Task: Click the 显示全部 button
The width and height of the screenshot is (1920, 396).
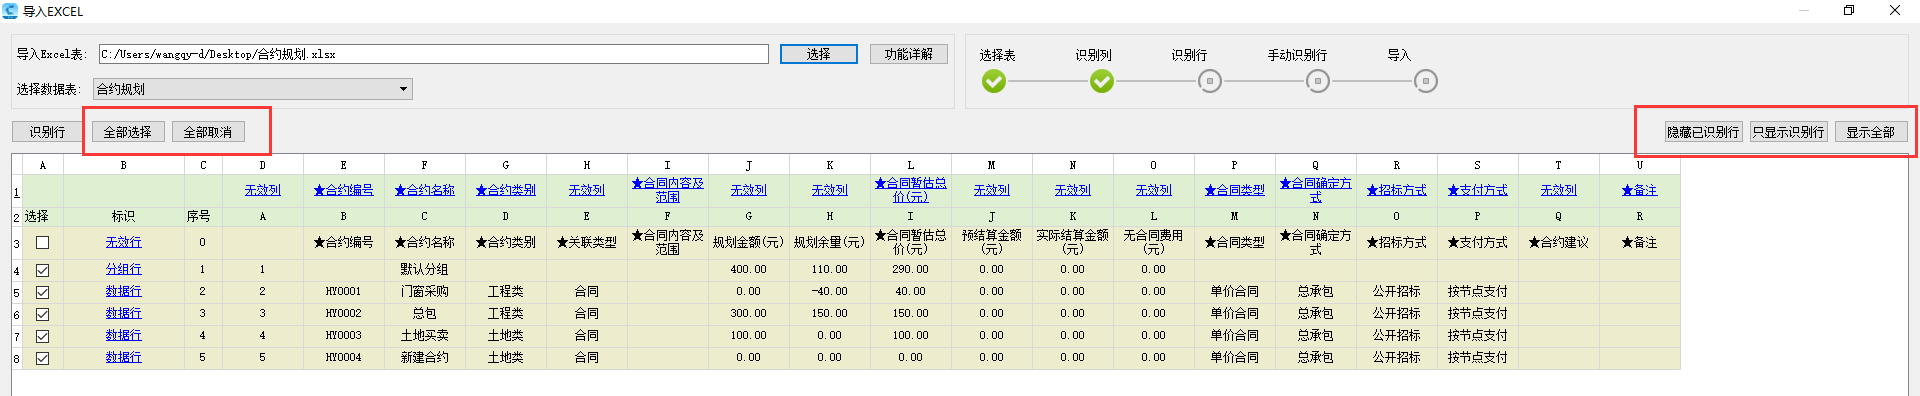Action: (1871, 132)
